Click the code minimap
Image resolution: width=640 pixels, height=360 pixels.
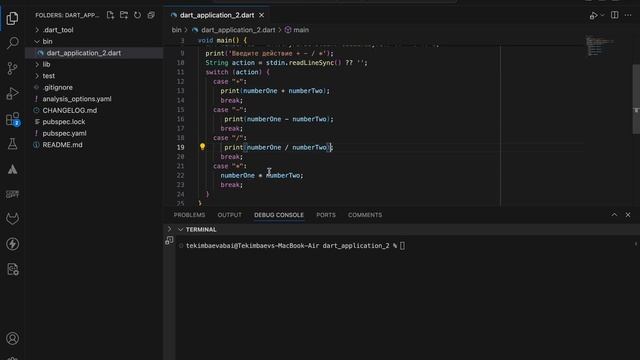[x=600, y=46]
